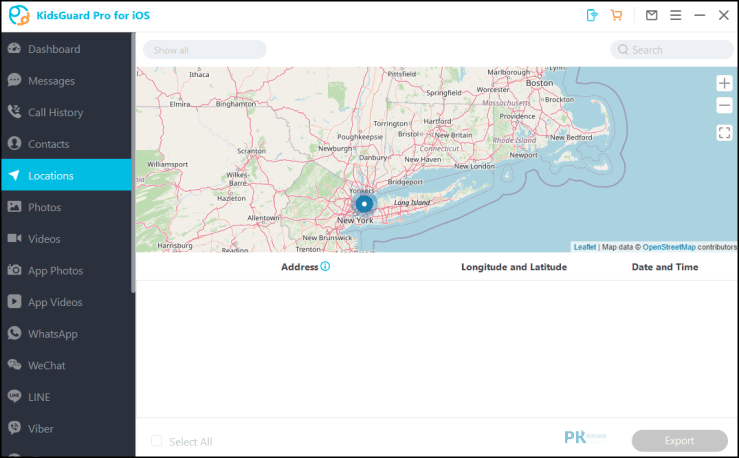Screen dimensions: 739x458
Task: Toggle fullscreen map view
Action: (x=724, y=133)
